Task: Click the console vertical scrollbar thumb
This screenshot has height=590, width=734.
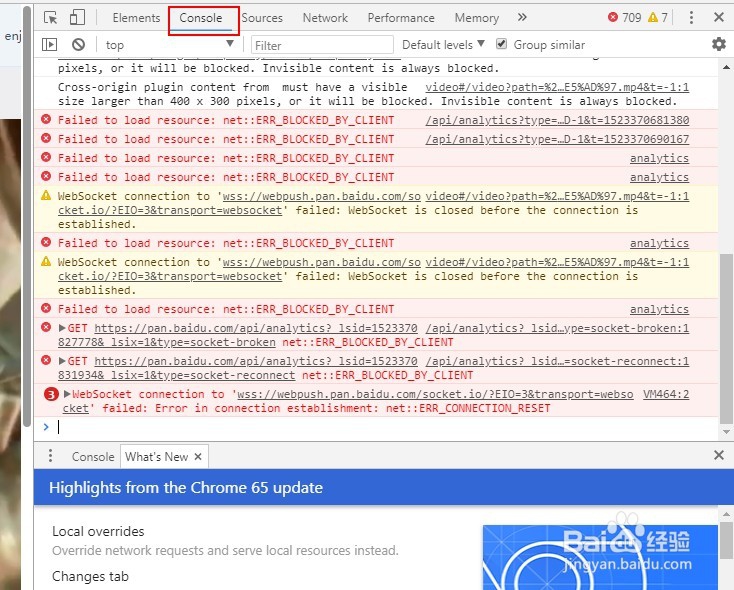Action: tap(726, 337)
